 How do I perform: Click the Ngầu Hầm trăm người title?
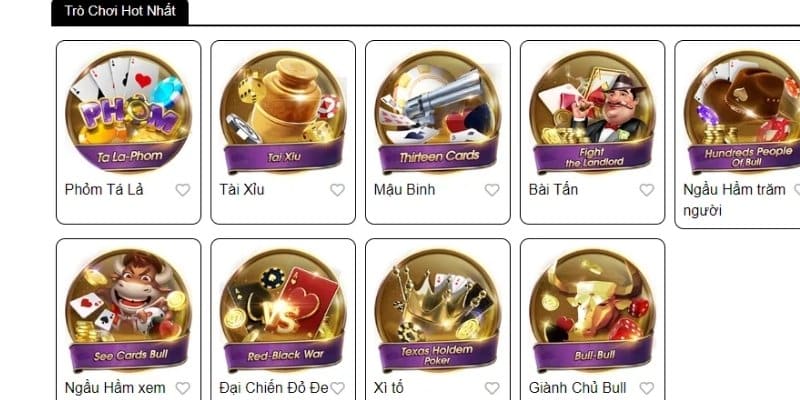click(x=734, y=200)
